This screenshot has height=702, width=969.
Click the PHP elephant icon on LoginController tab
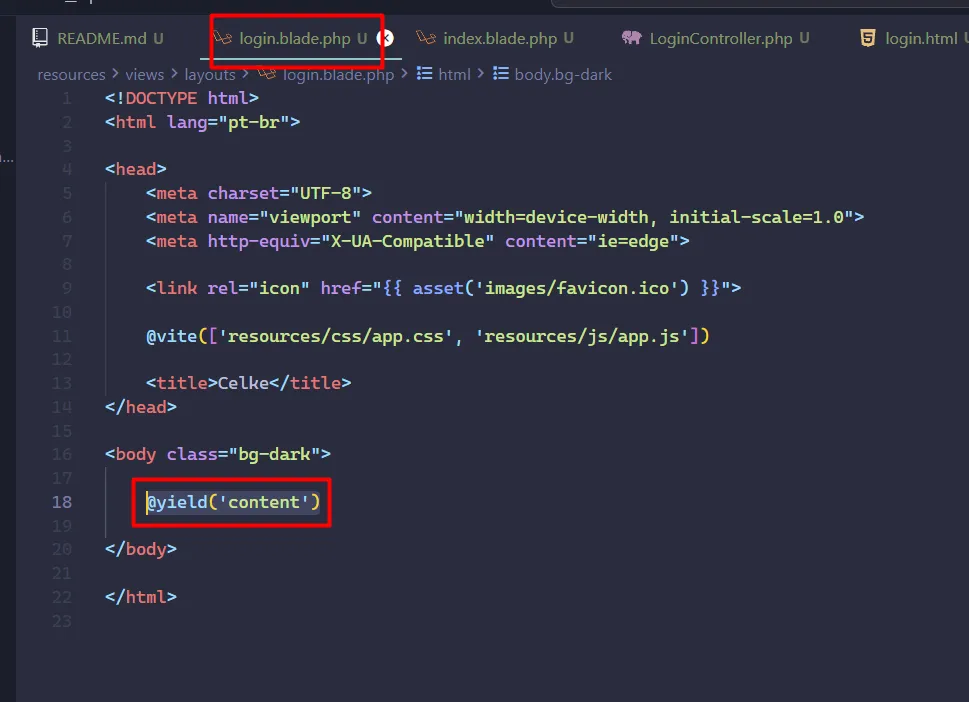[631, 39]
